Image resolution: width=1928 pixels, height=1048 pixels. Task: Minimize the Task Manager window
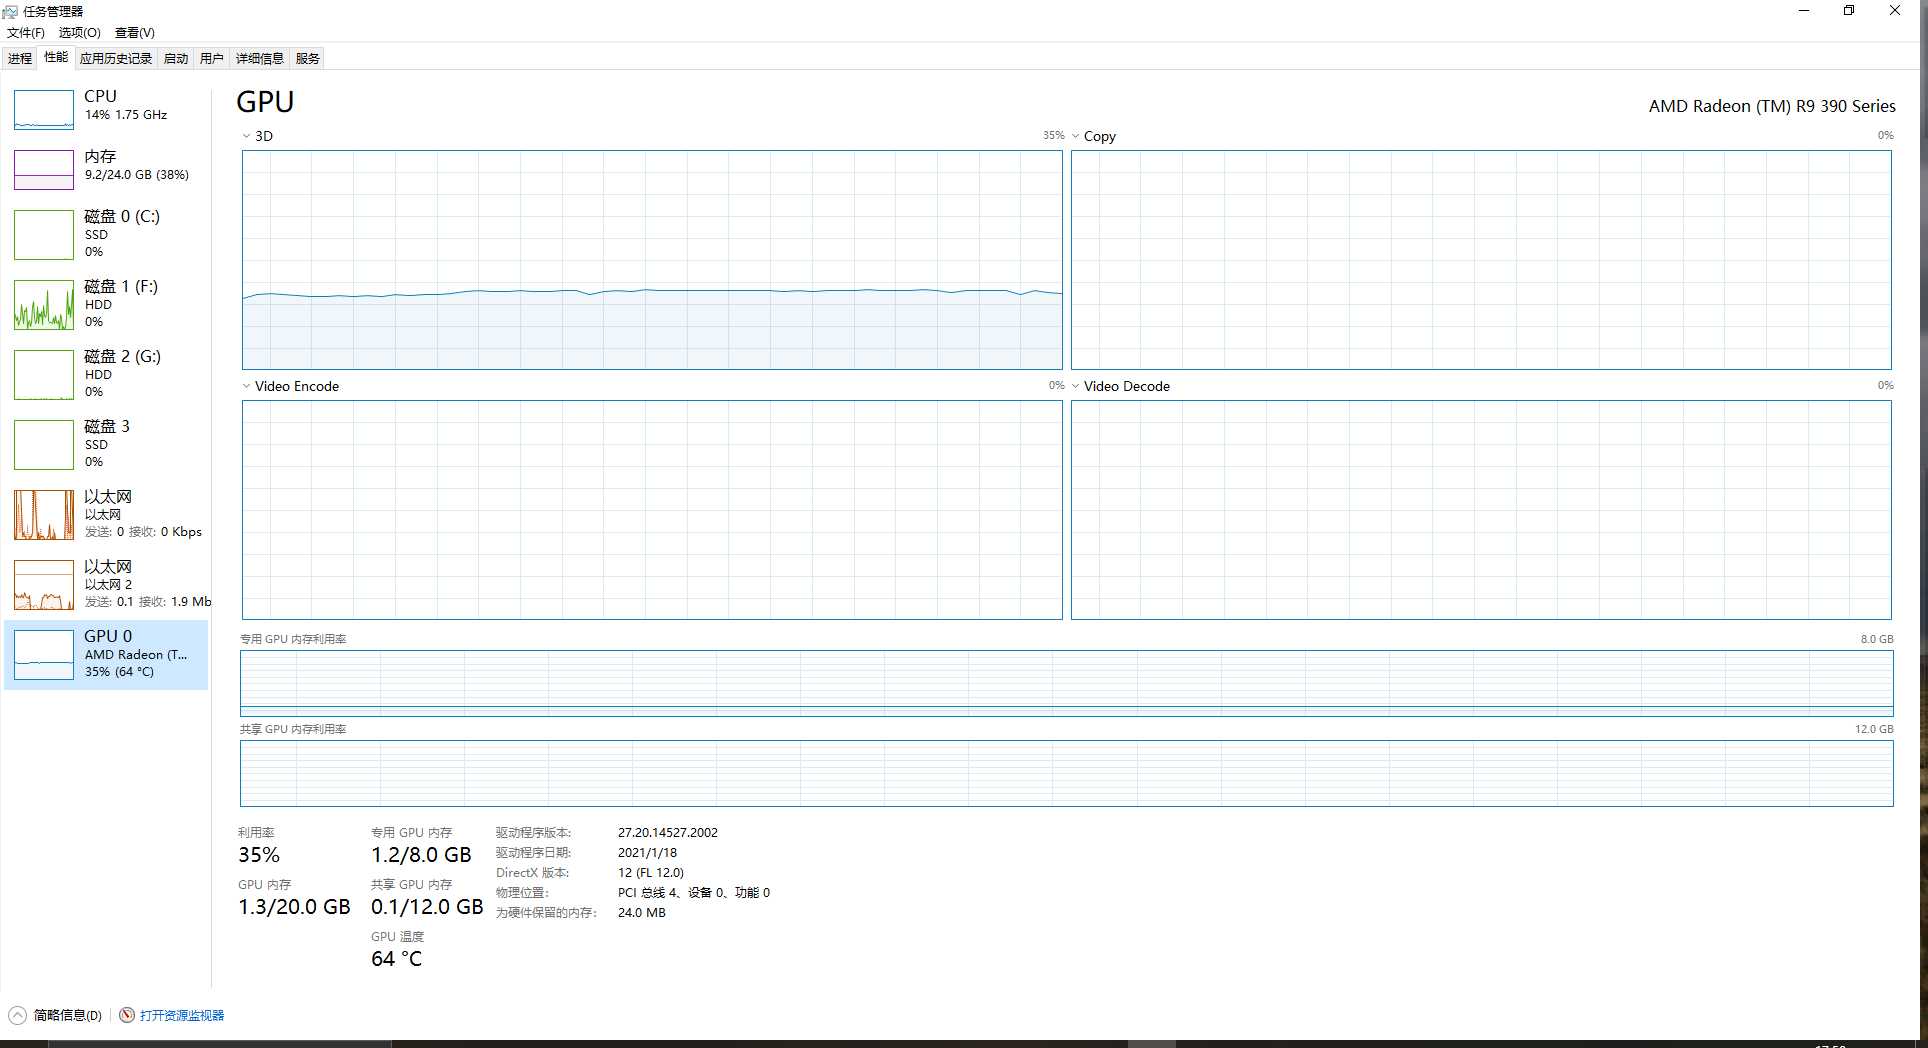1804,11
